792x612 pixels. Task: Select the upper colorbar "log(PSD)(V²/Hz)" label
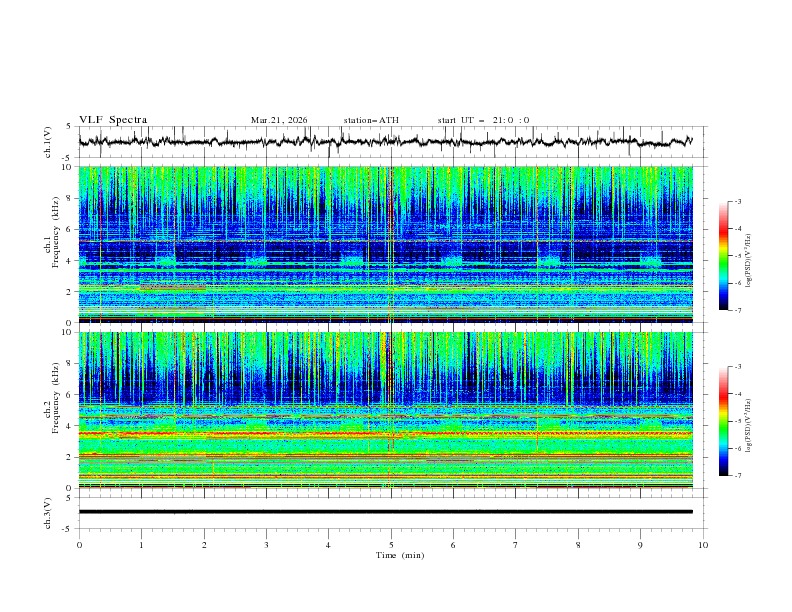(749, 261)
